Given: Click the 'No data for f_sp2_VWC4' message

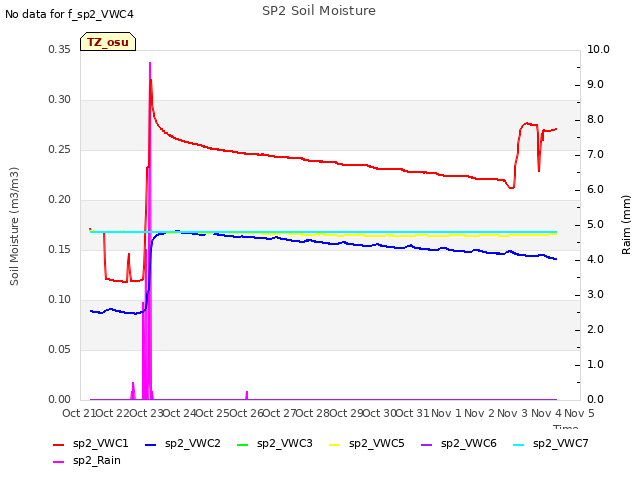Looking at the screenshot, I should [x=69, y=14].
